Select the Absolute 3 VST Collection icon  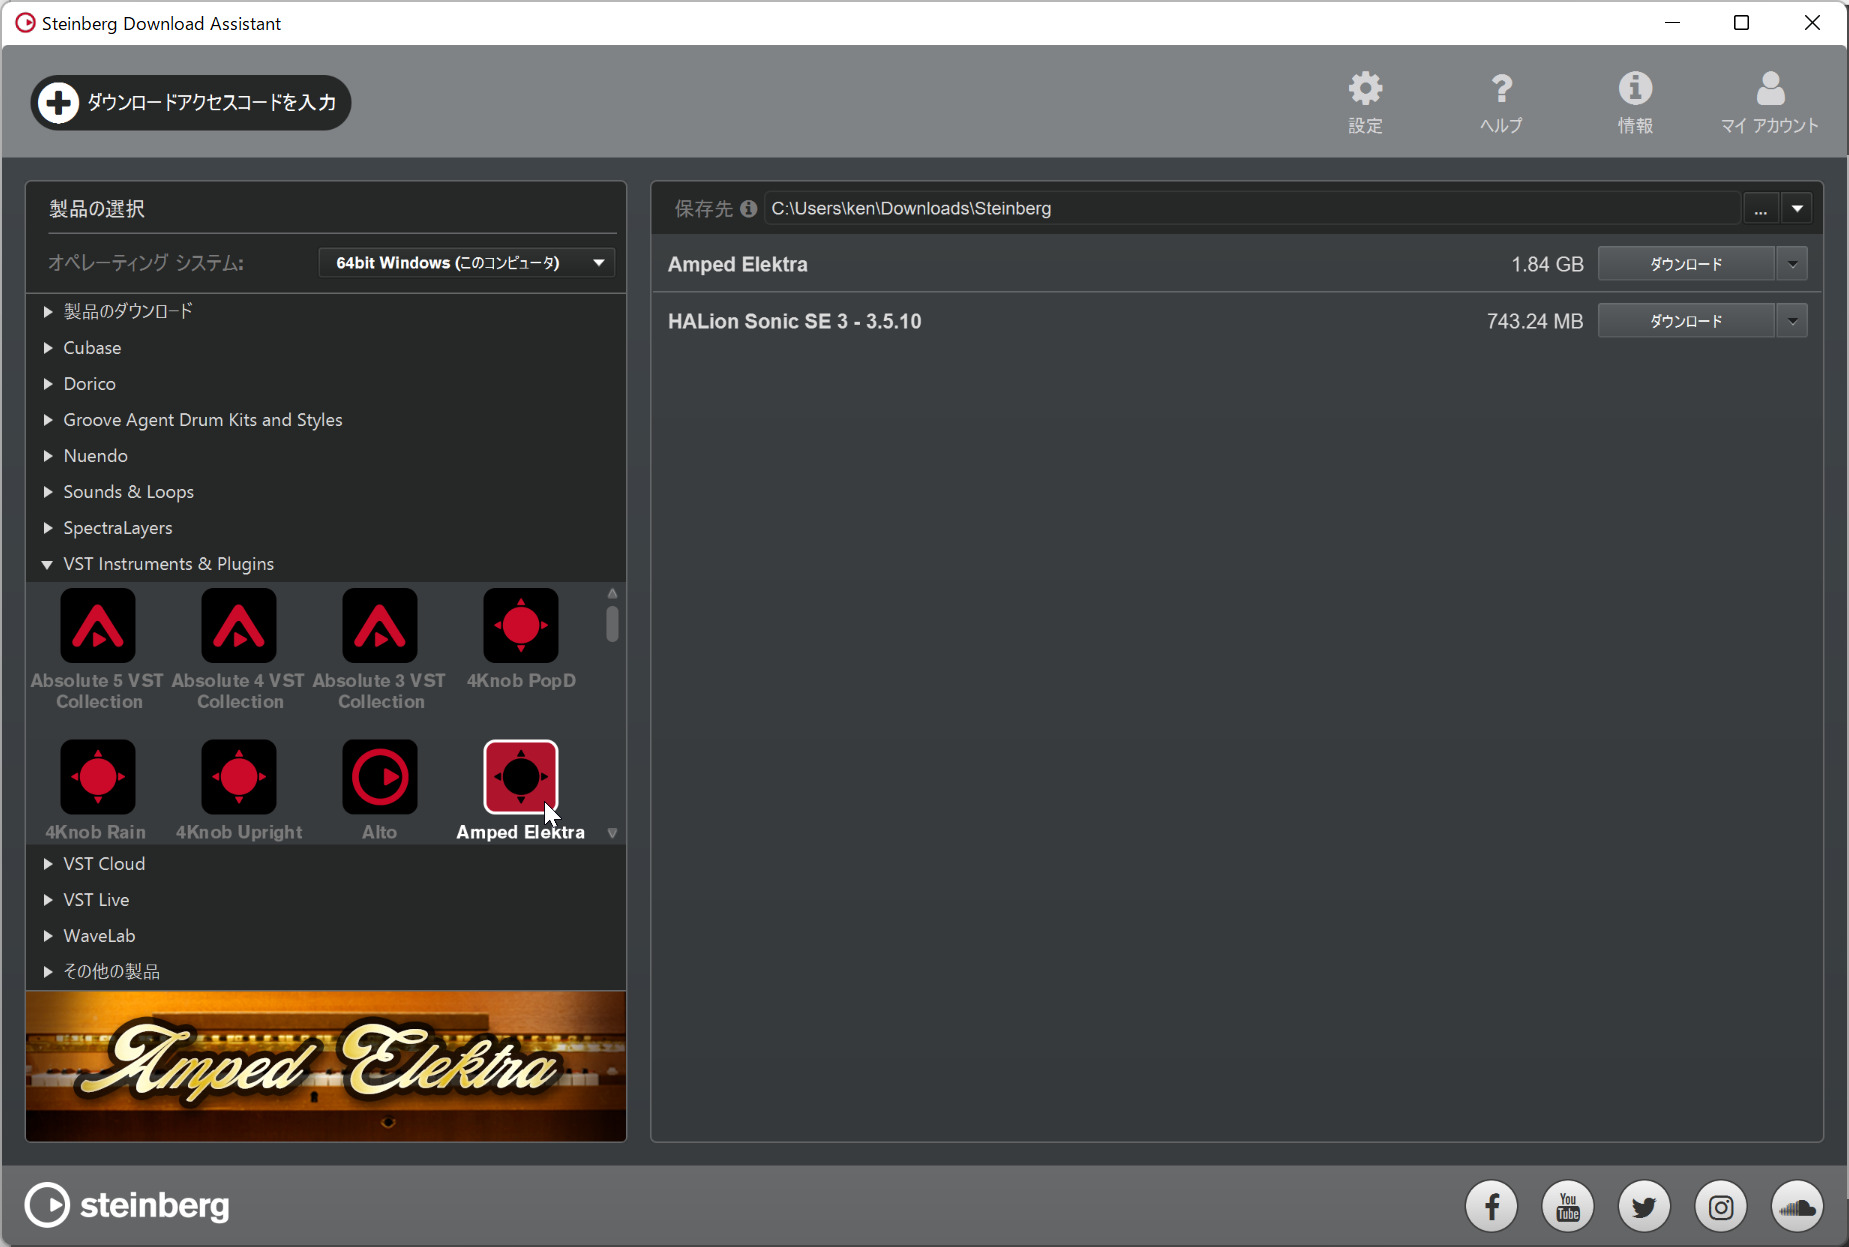(380, 626)
